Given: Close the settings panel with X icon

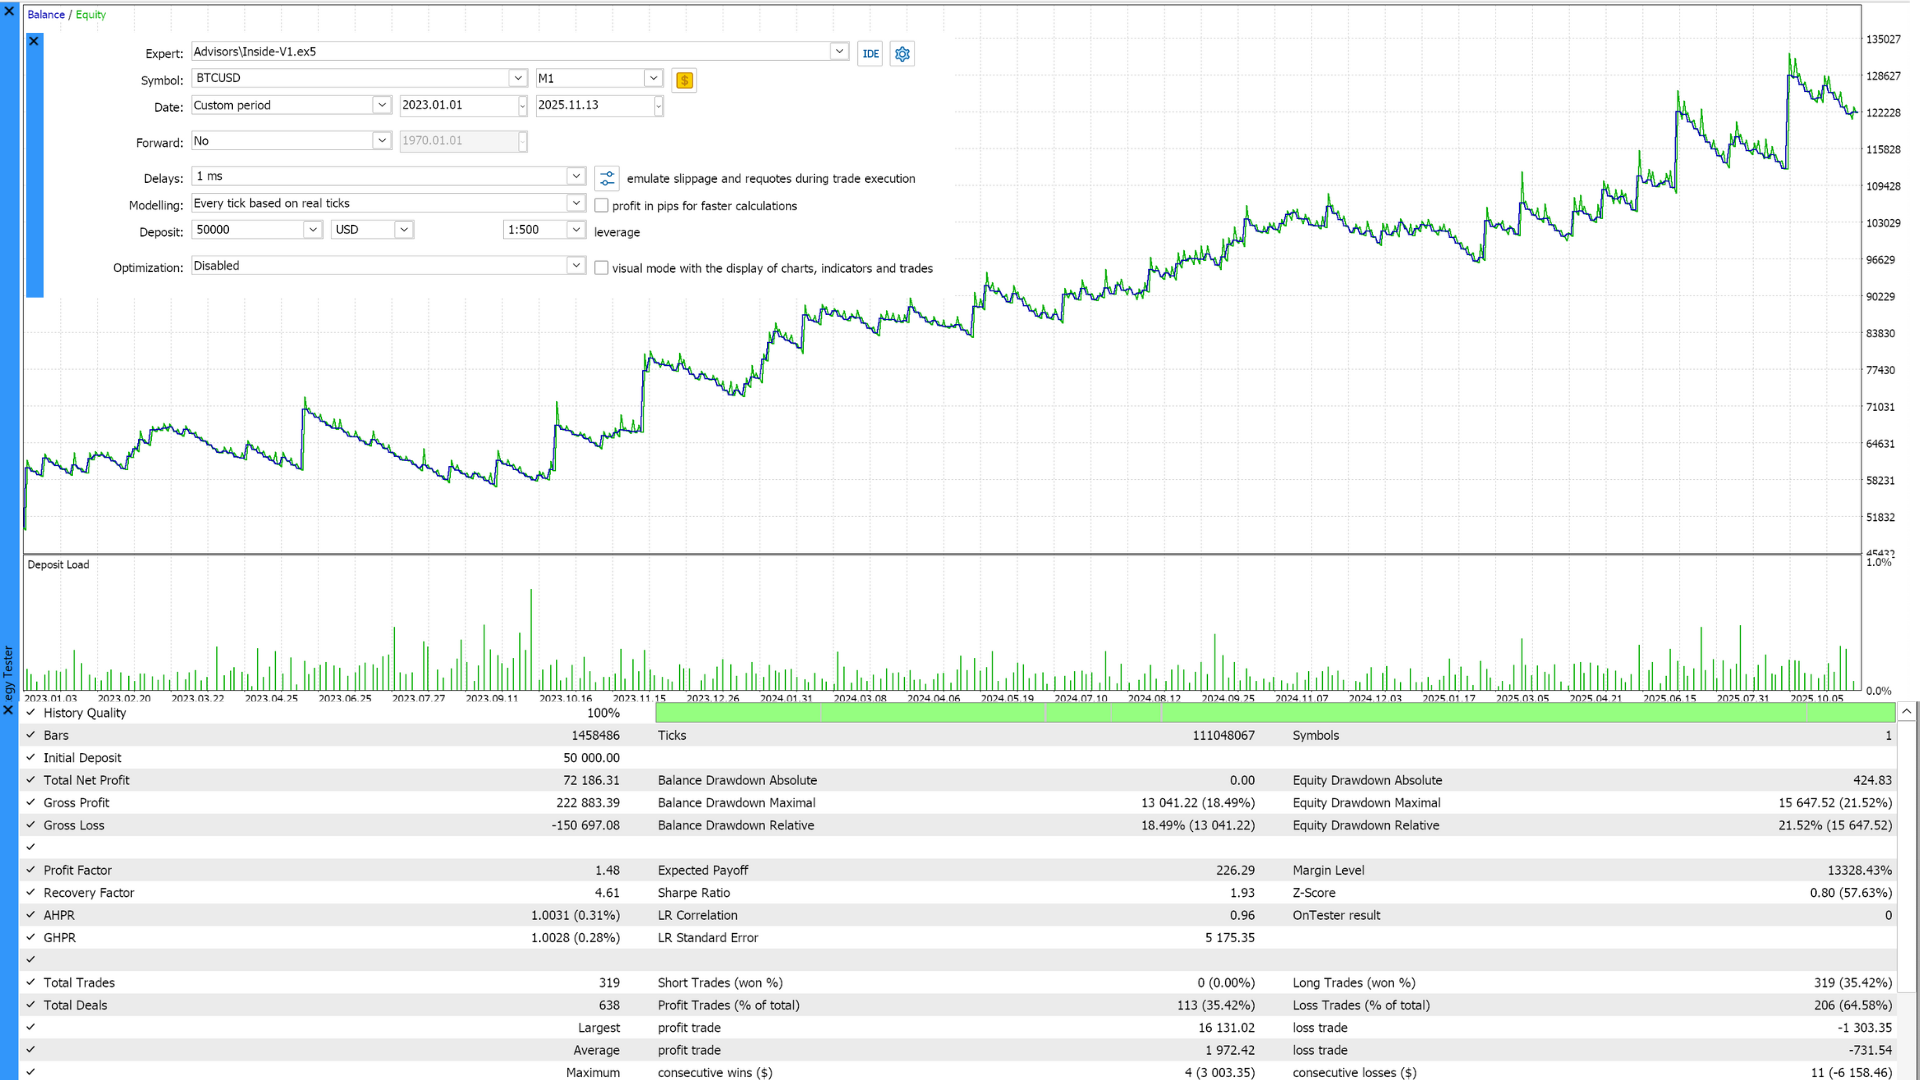Looking at the screenshot, I should point(34,41).
